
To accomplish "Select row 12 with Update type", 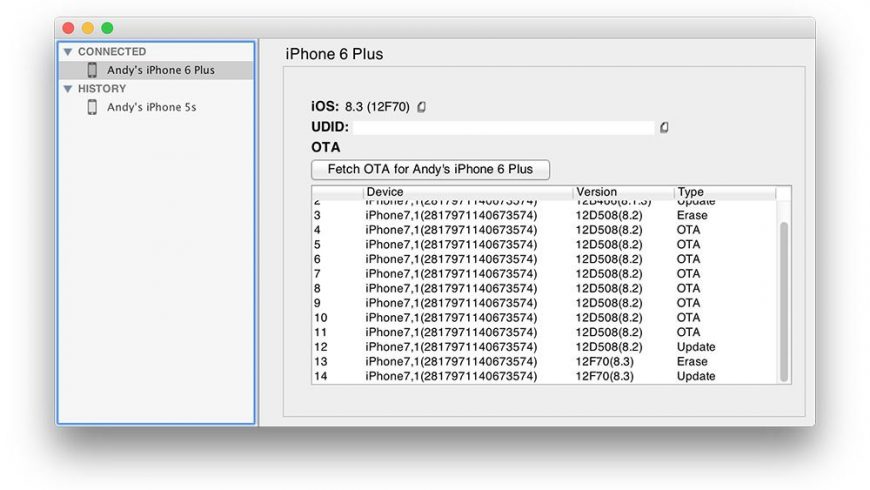I will [x=544, y=347].
